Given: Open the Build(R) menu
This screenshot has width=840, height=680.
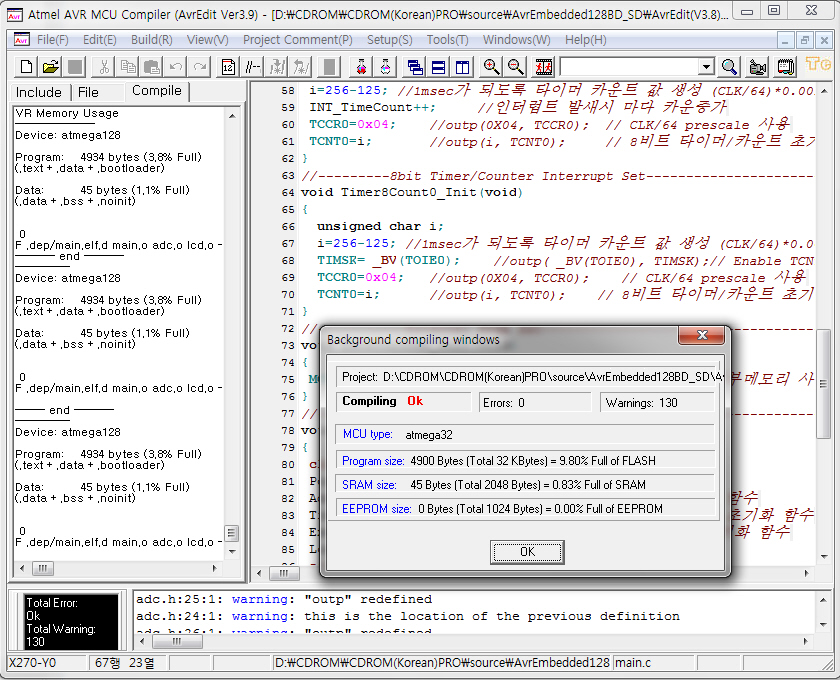Looking at the screenshot, I should [x=152, y=40].
